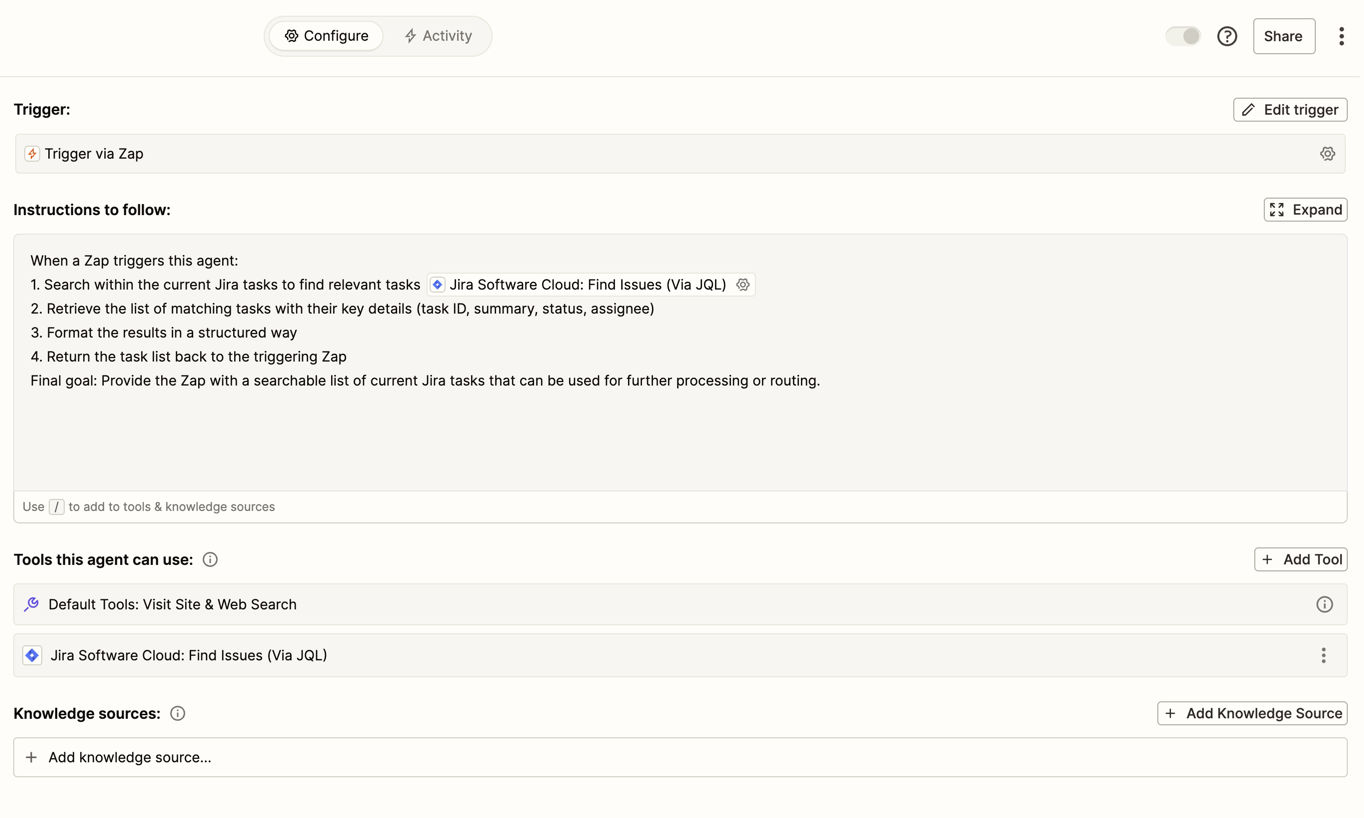The width and height of the screenshot is (1364, 818).
Task: Select the Configure tab
Action: pos(326,36)
